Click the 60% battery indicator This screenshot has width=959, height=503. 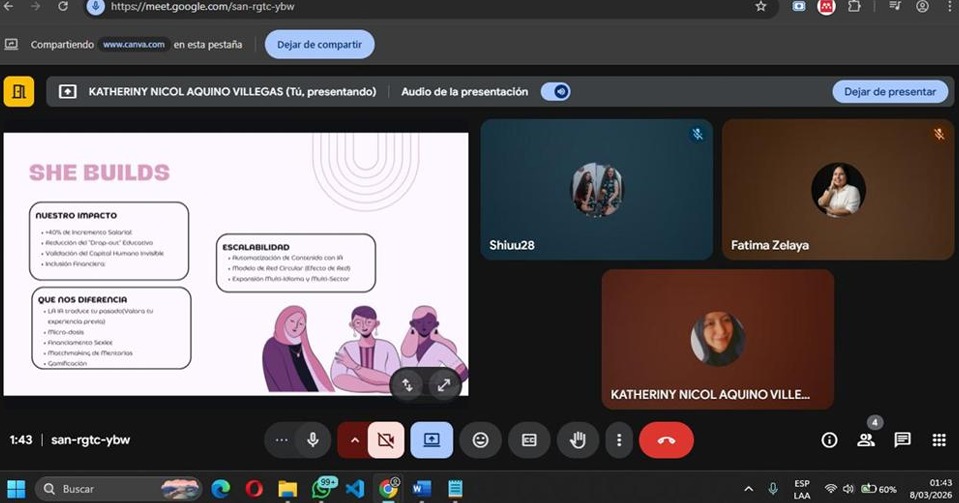[879, 489]
